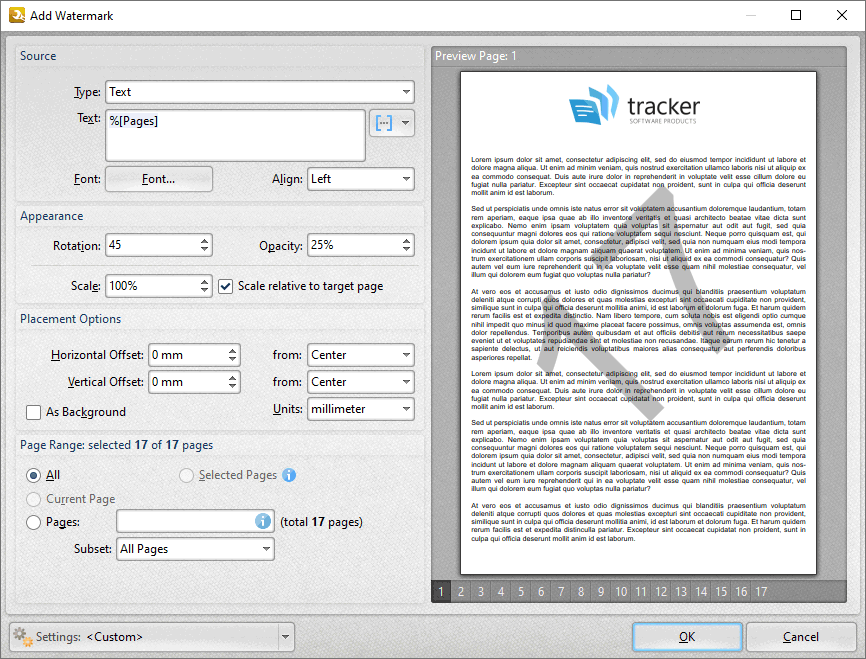Select the Pages radio button
This screenshot has height=659, width=866.
[33, 521]
